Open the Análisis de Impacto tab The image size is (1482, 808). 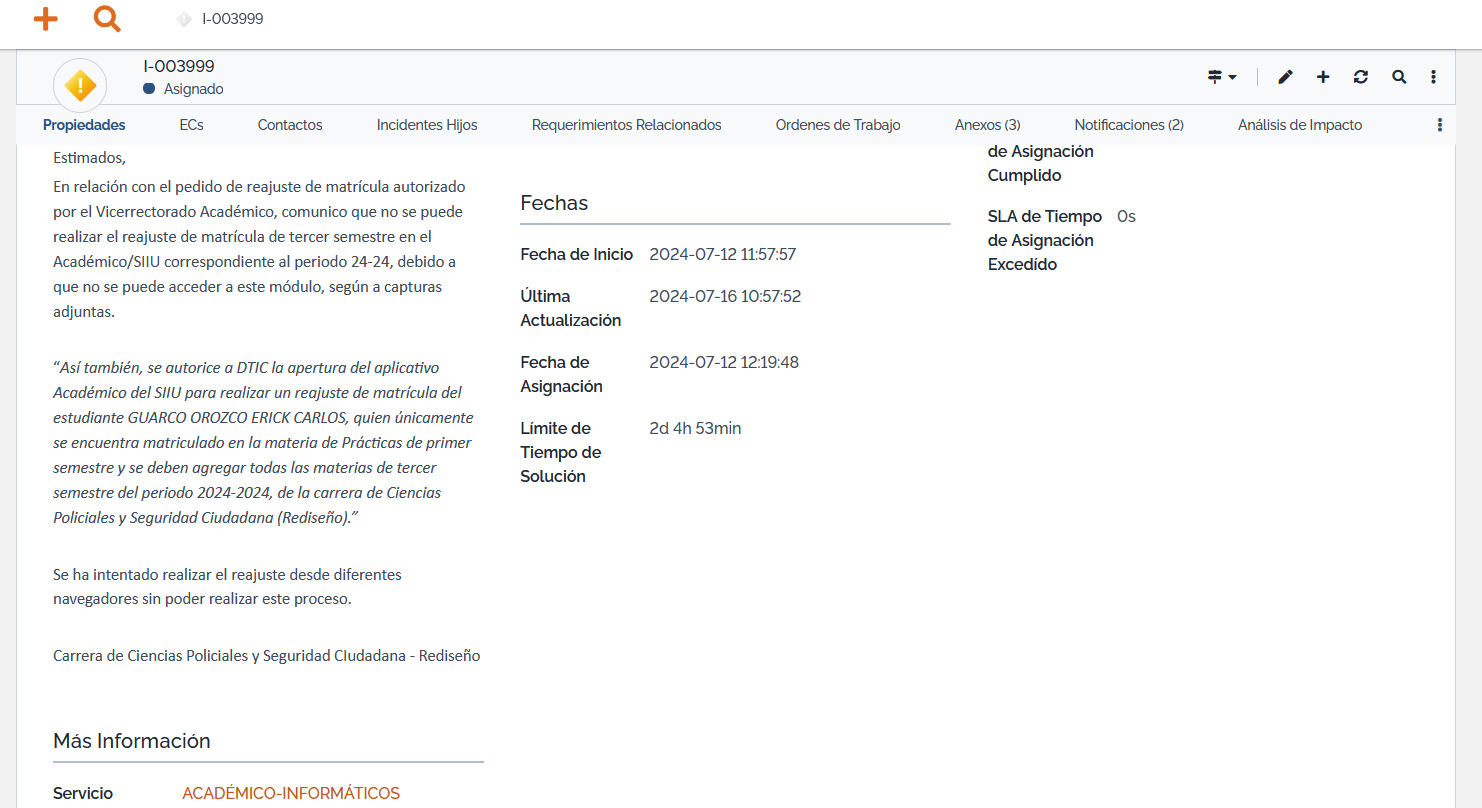1299,125
